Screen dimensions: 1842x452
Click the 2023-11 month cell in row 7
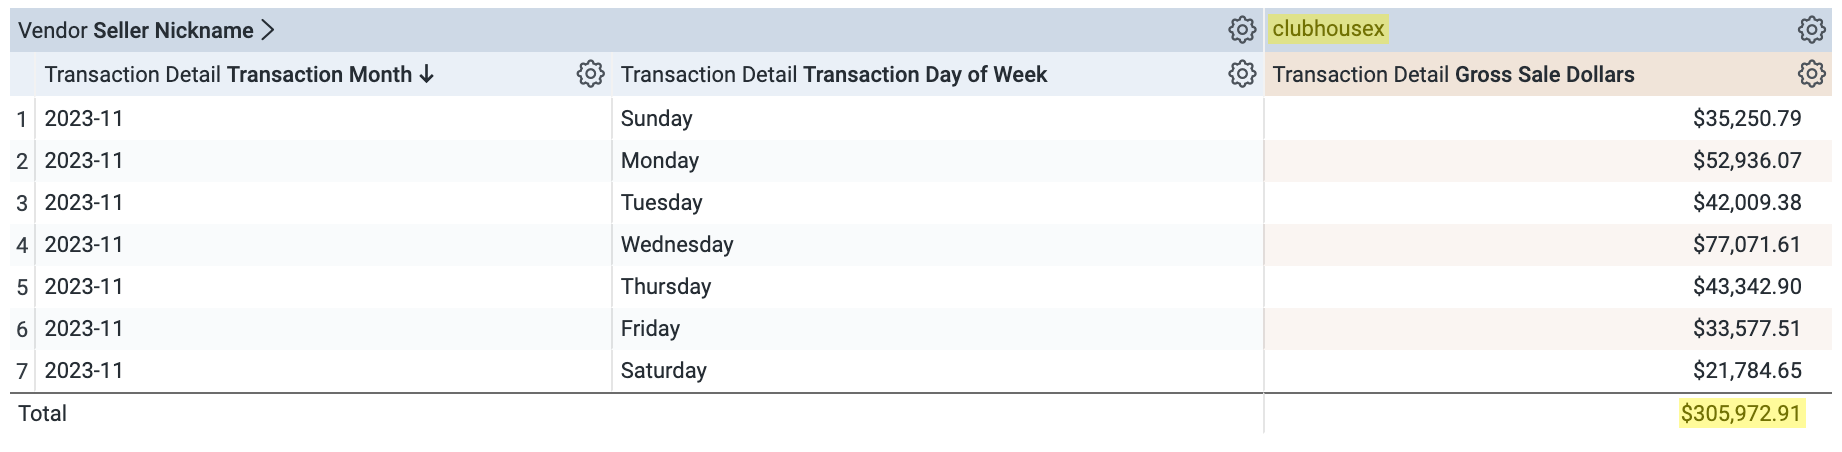(x=84, y=370)
